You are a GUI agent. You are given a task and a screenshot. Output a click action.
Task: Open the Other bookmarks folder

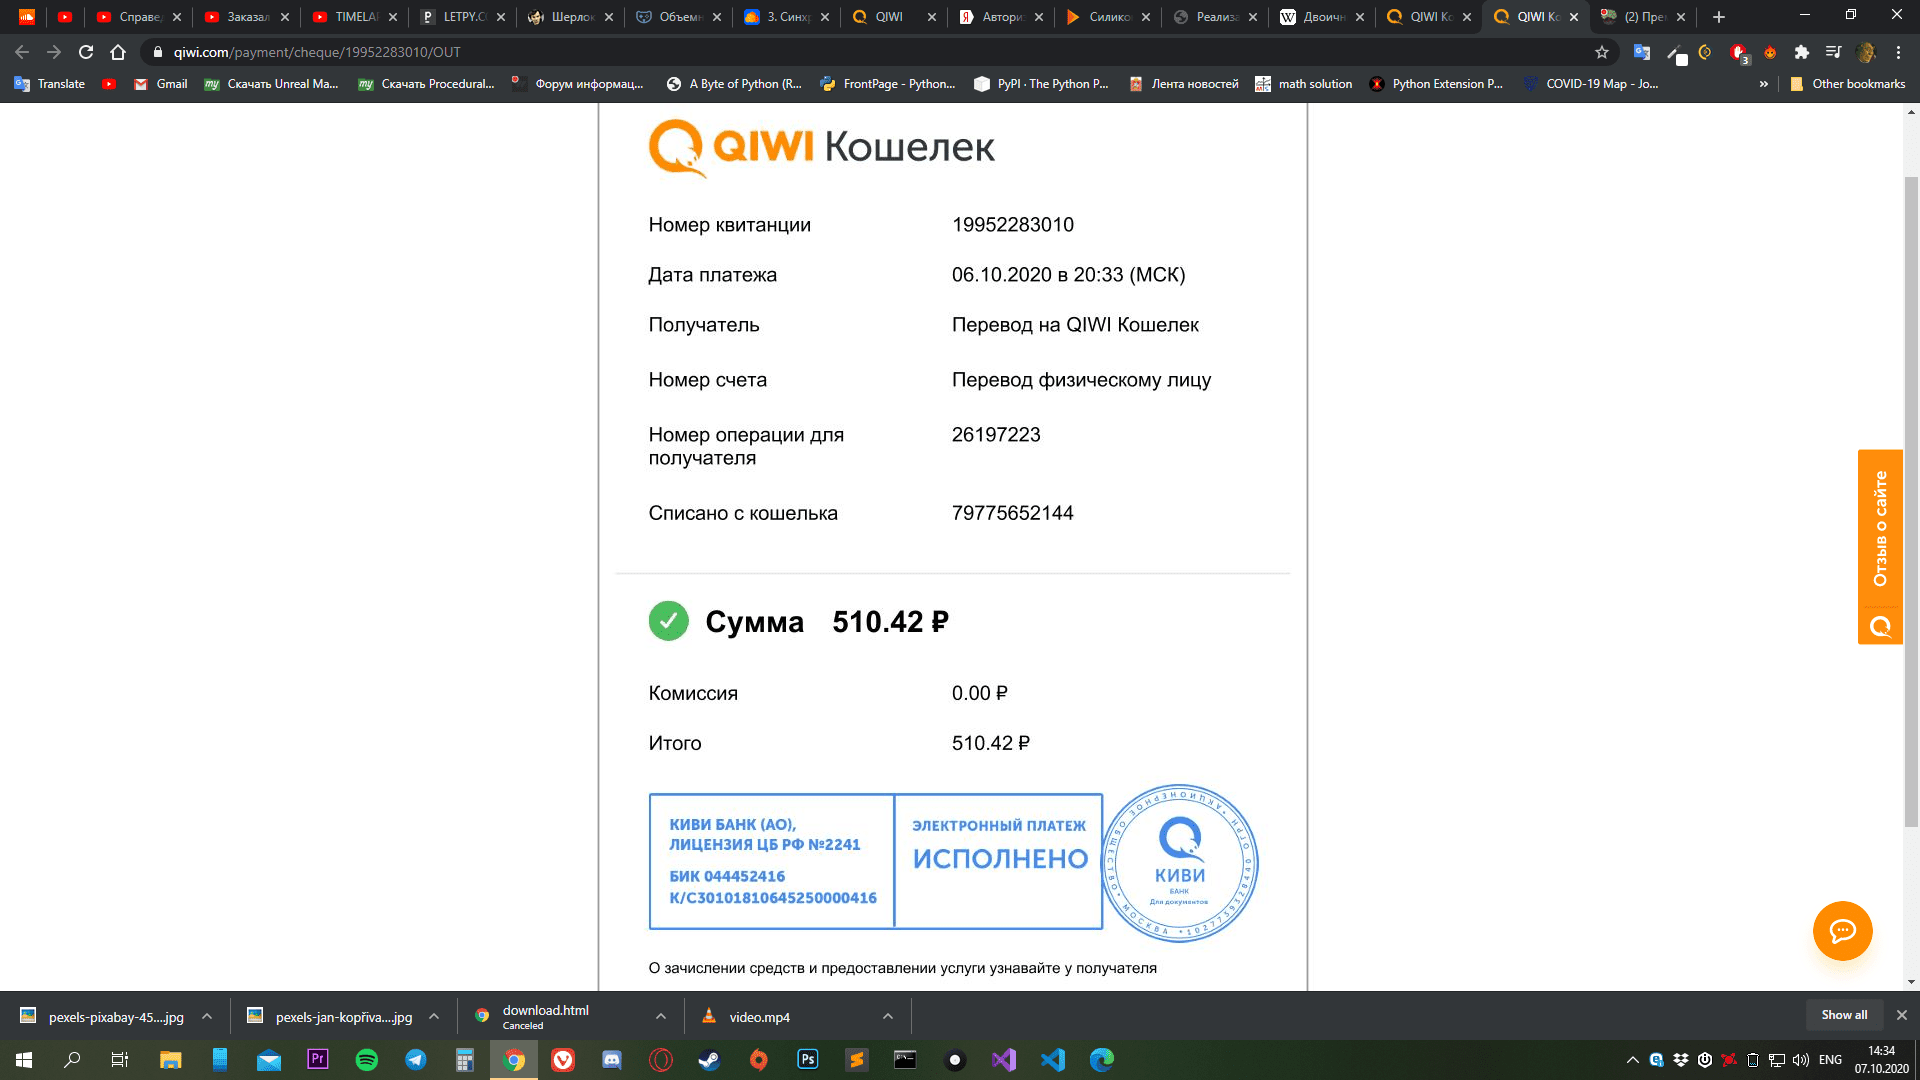(1847, 84)
